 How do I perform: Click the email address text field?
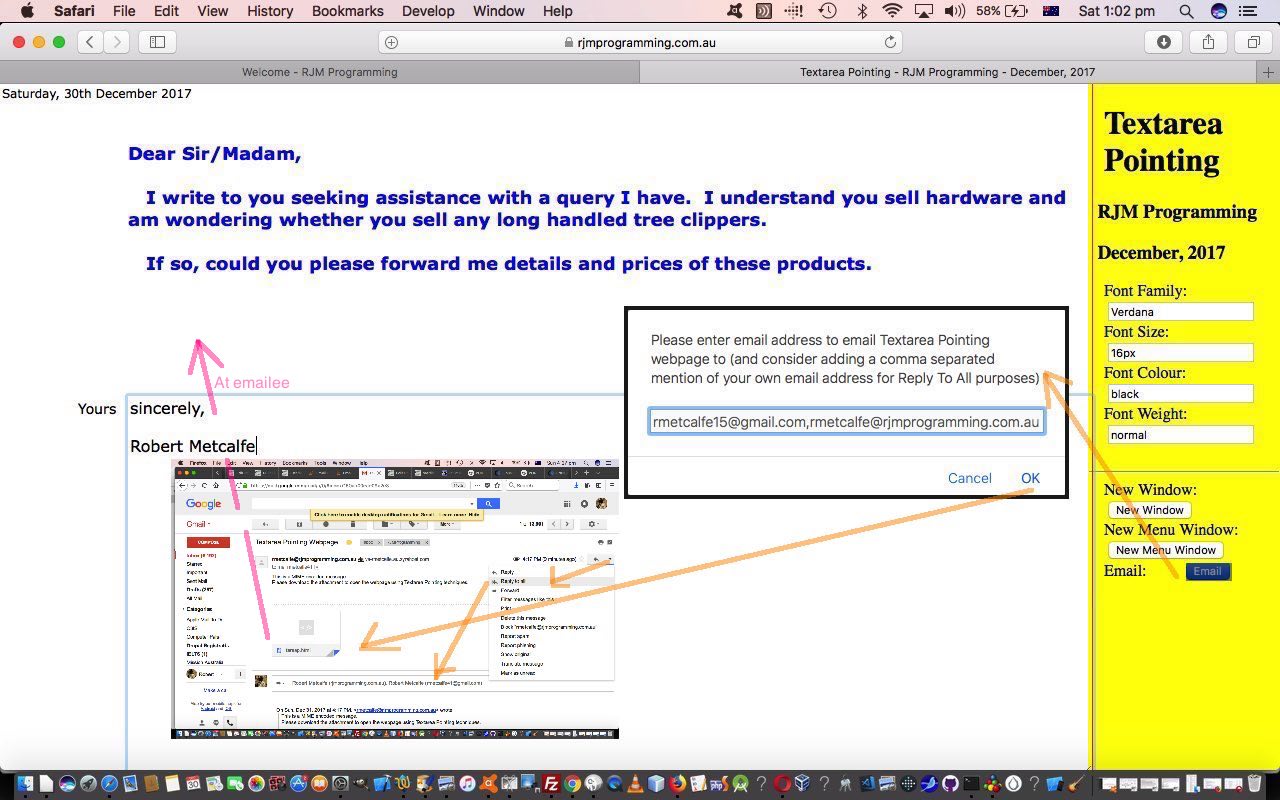pyautogui.click(x=846, y=422)
